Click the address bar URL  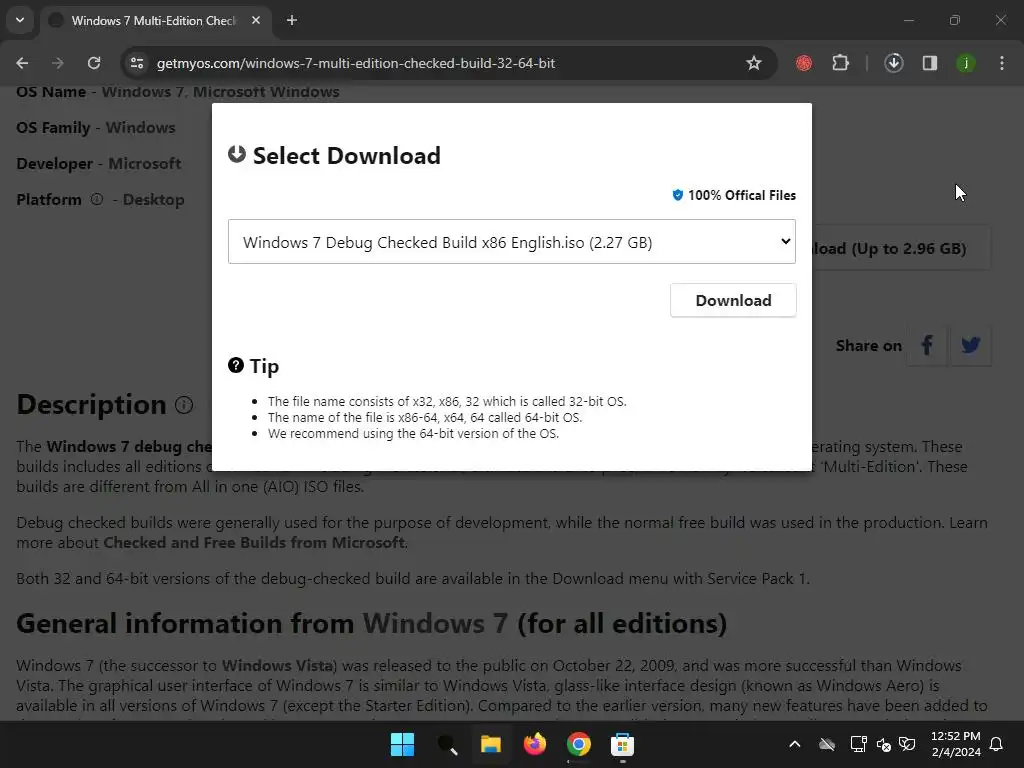pos(356,63)
